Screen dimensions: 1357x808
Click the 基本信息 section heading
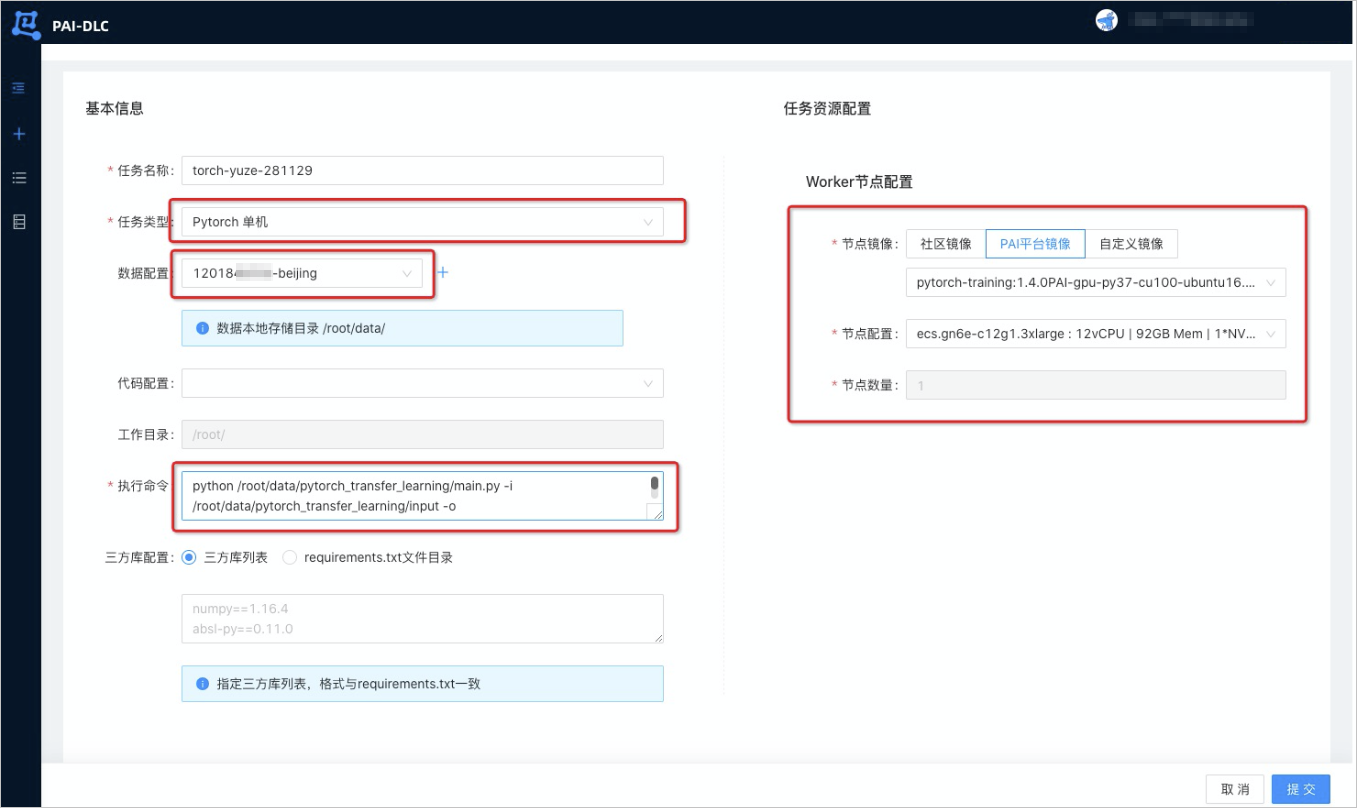(x=114, y=108)
